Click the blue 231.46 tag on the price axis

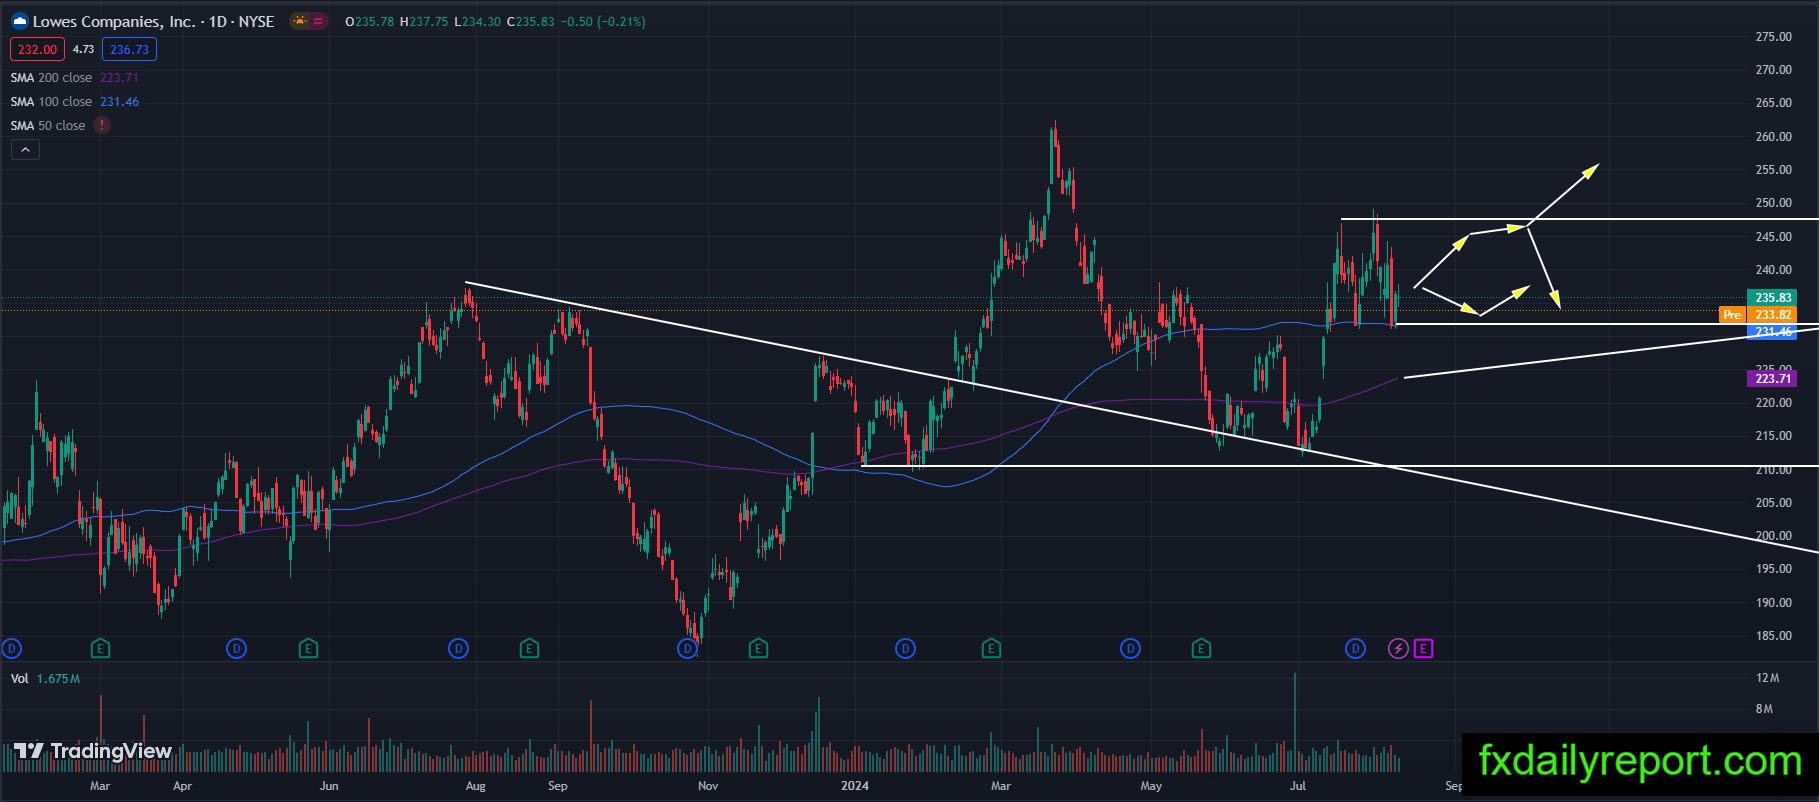tap(1772, 332)
